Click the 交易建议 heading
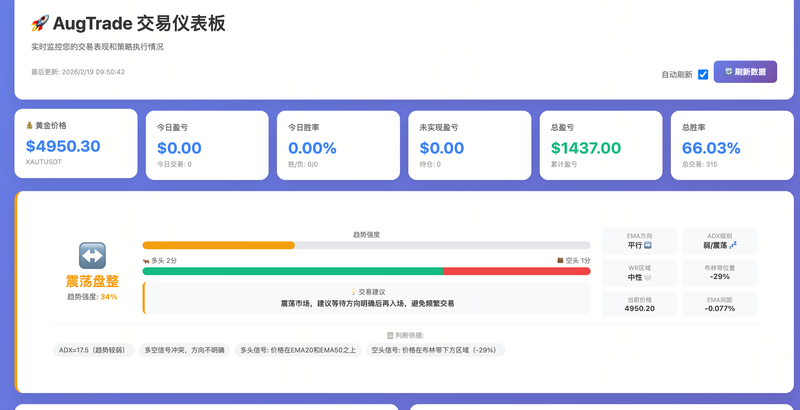This screenshot has width=800, height=410. pyautogui.click(x=372, y=292)
